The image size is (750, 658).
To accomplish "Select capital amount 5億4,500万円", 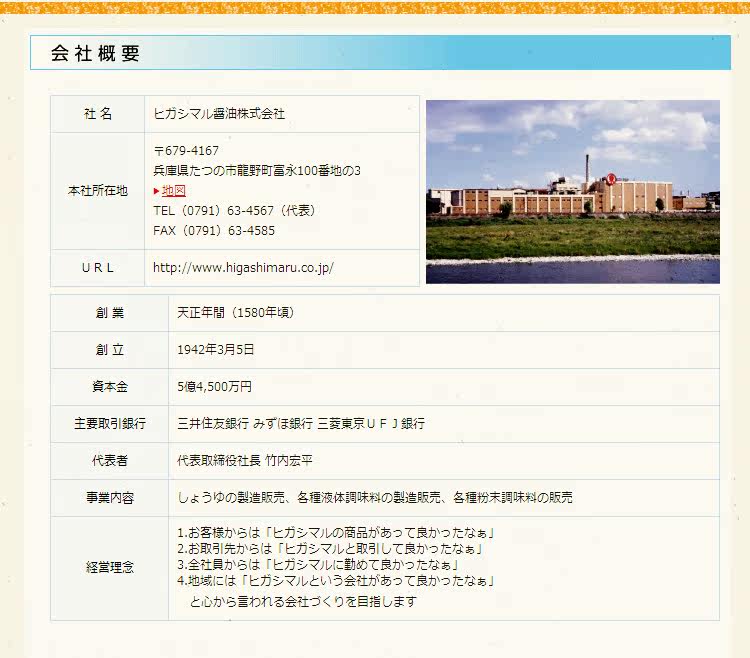I will click(x=214, y=386).
